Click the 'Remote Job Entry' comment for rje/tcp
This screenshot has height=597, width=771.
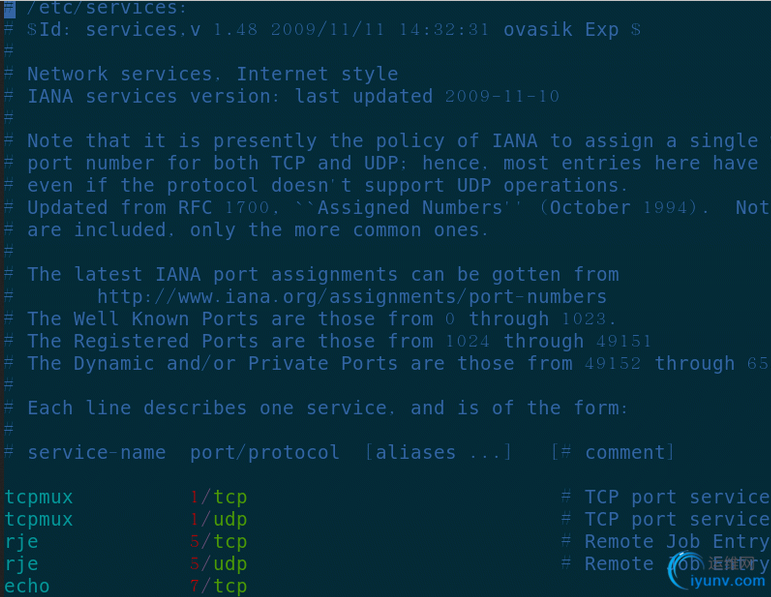coord(677,541)
